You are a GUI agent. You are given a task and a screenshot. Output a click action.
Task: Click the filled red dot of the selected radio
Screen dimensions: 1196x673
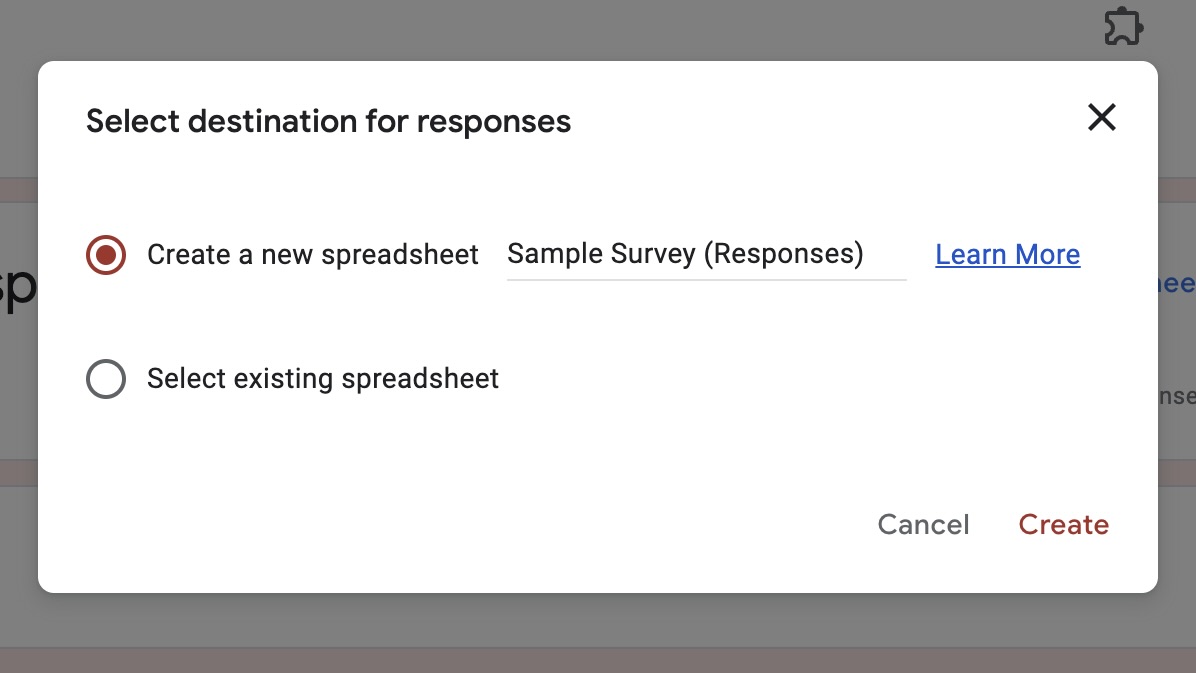[x=106, y=255]
